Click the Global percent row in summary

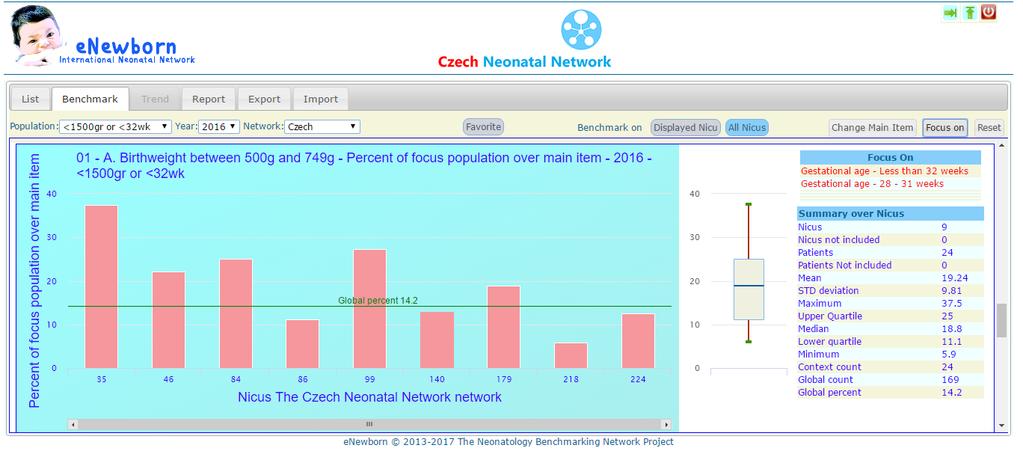point(890,393)
